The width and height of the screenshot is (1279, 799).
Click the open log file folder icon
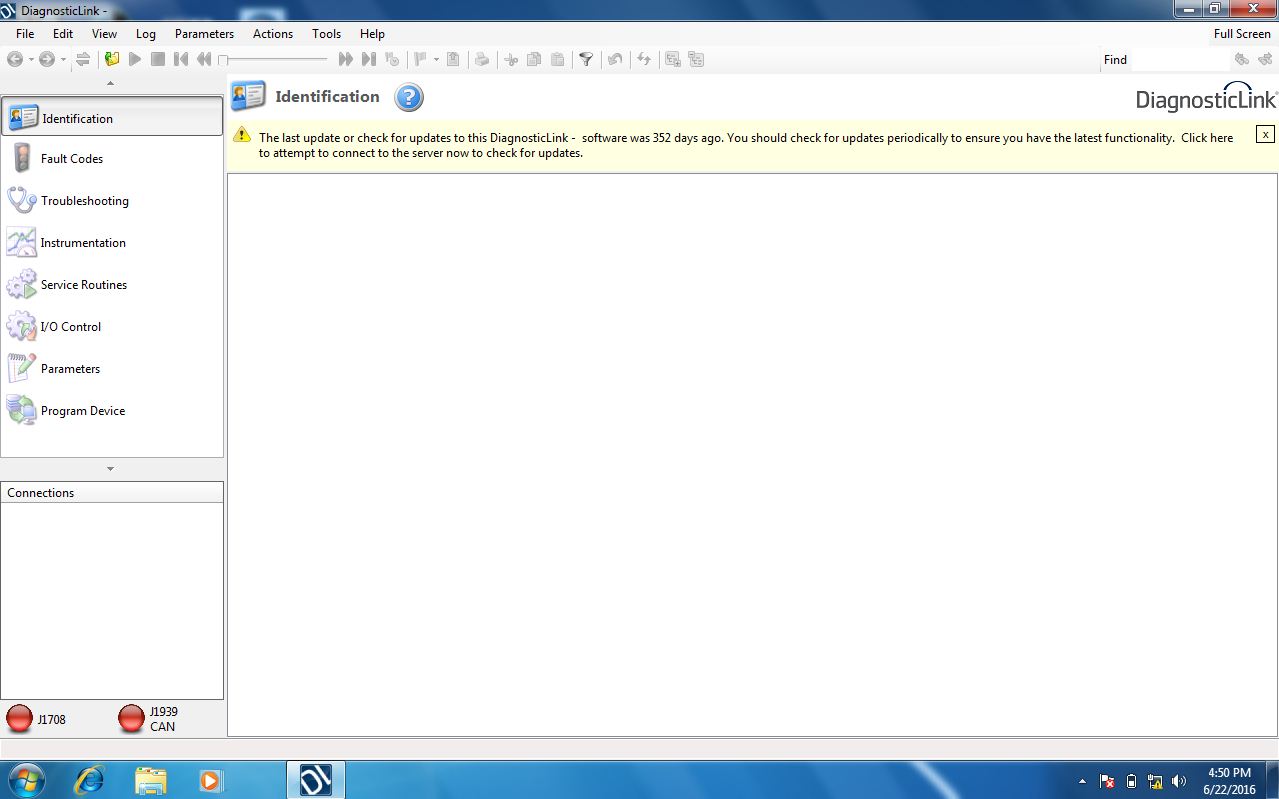(112, 60)
